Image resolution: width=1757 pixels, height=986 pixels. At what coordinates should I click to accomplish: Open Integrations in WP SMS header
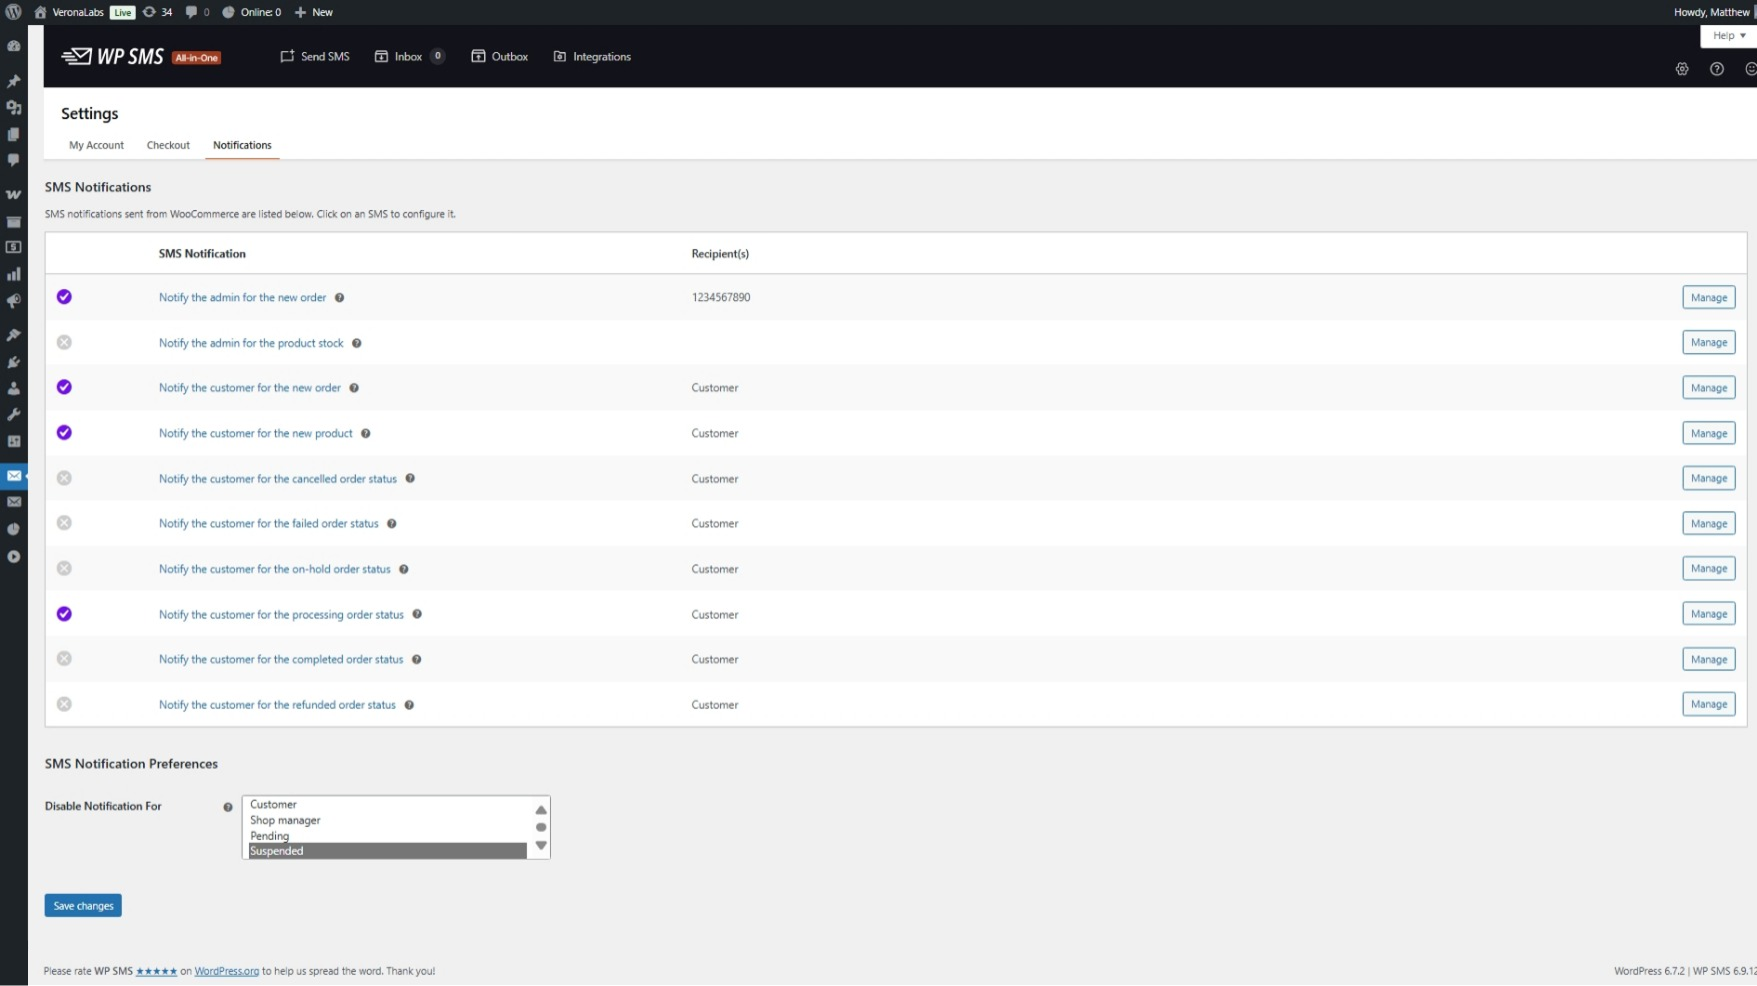click(592, 57)
